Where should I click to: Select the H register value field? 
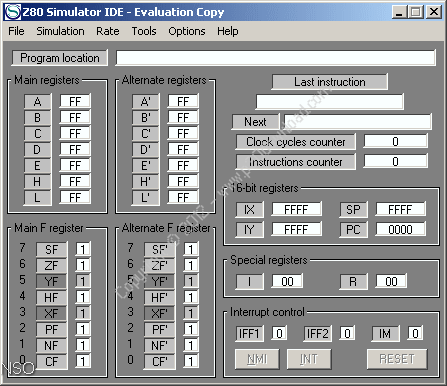coord(75,181)
